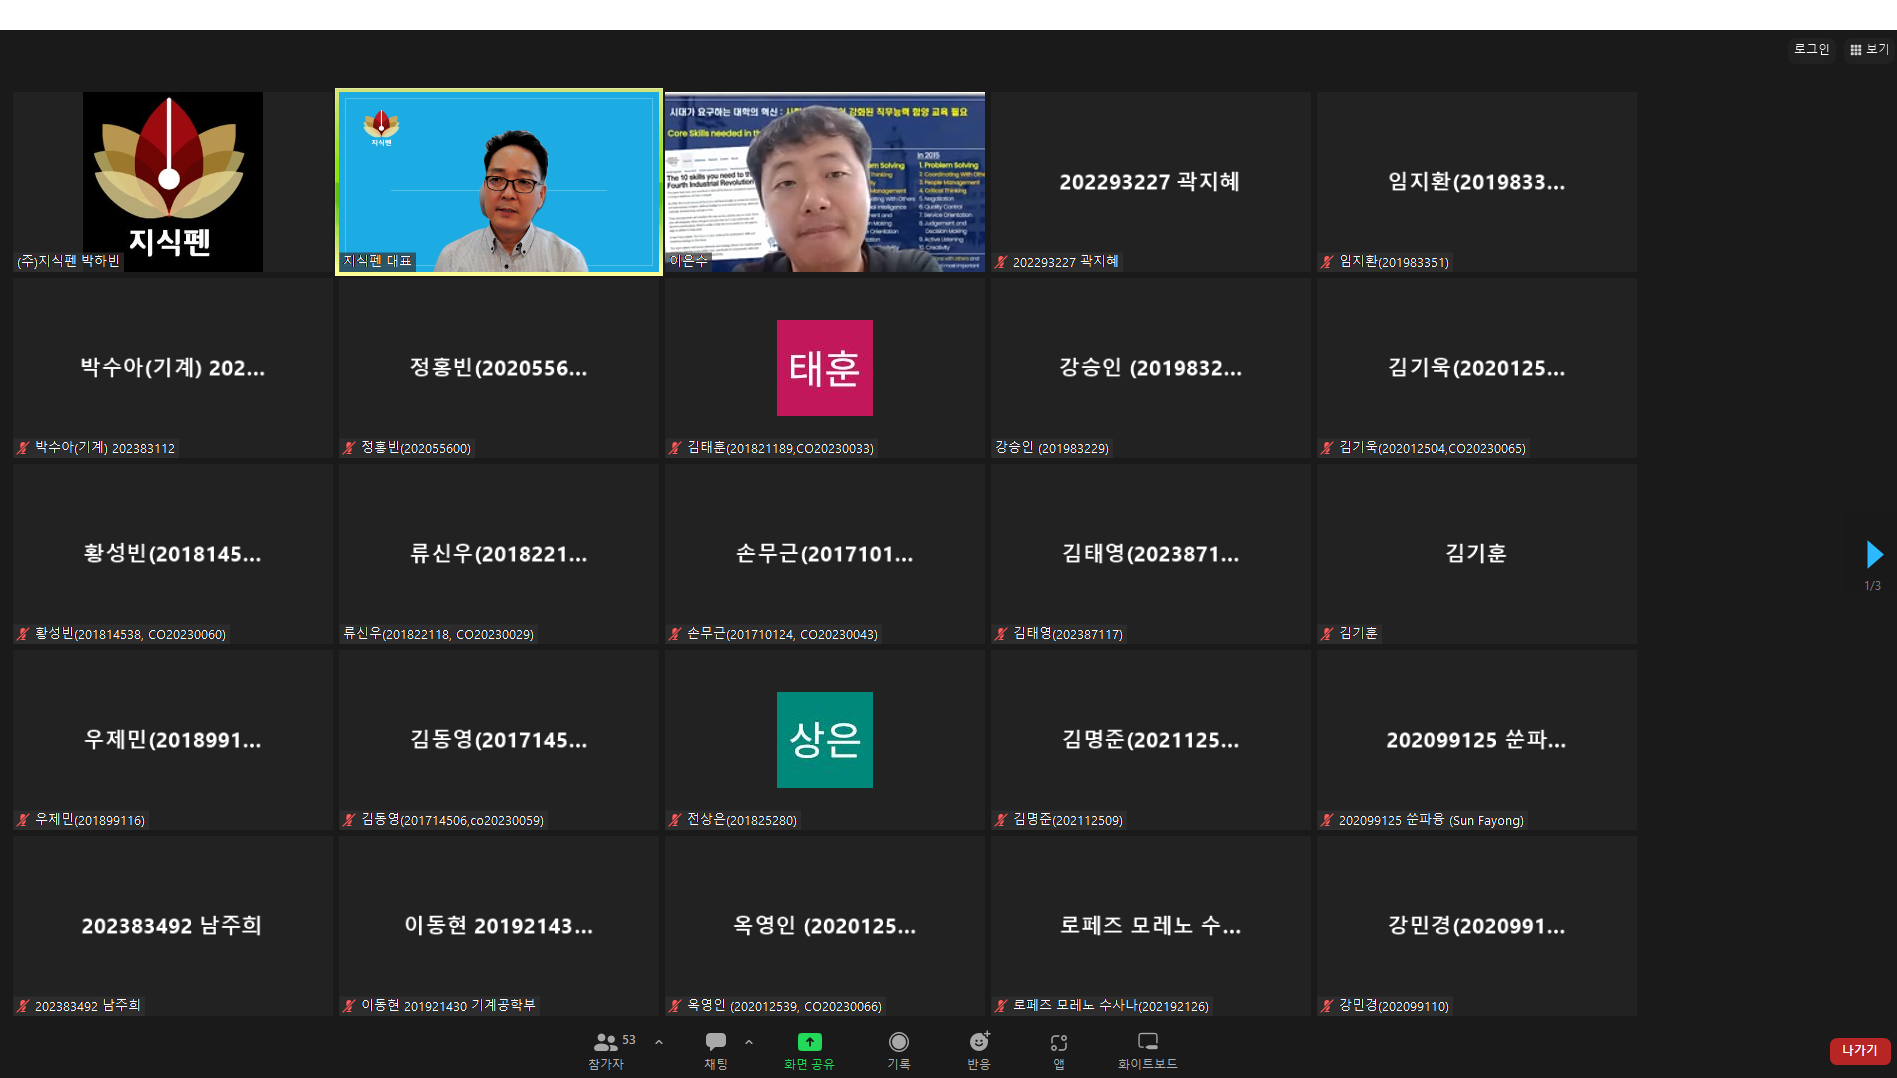Open the chat (채팅) icon
This screenshot has width=1897, height=1078.
(716, 1042)
